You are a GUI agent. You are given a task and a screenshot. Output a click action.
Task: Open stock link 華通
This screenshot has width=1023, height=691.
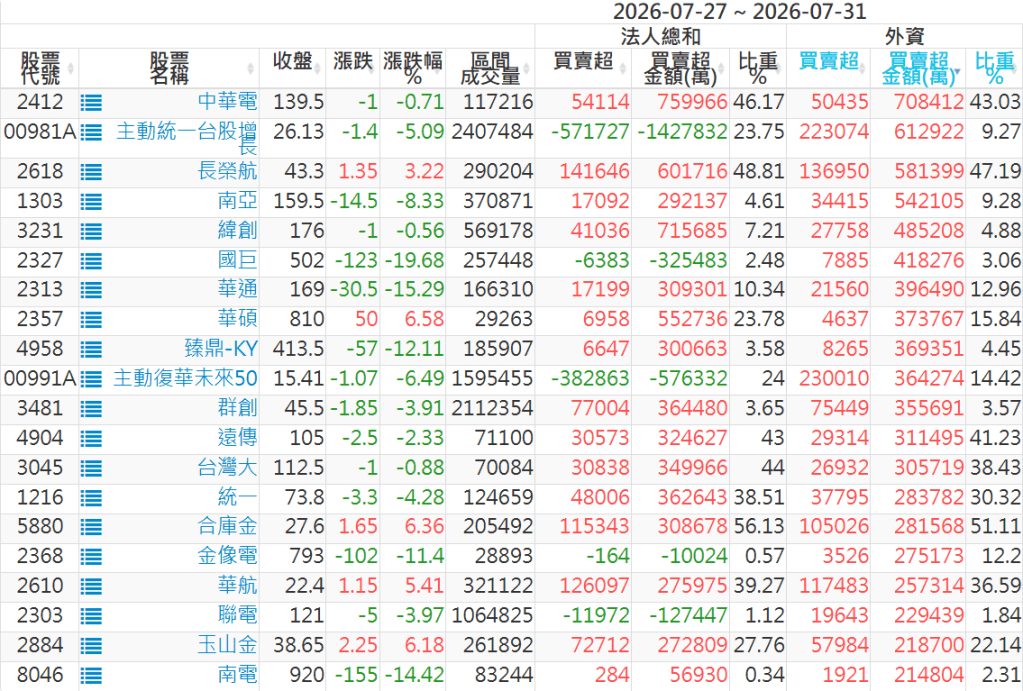tap(237, 289)
